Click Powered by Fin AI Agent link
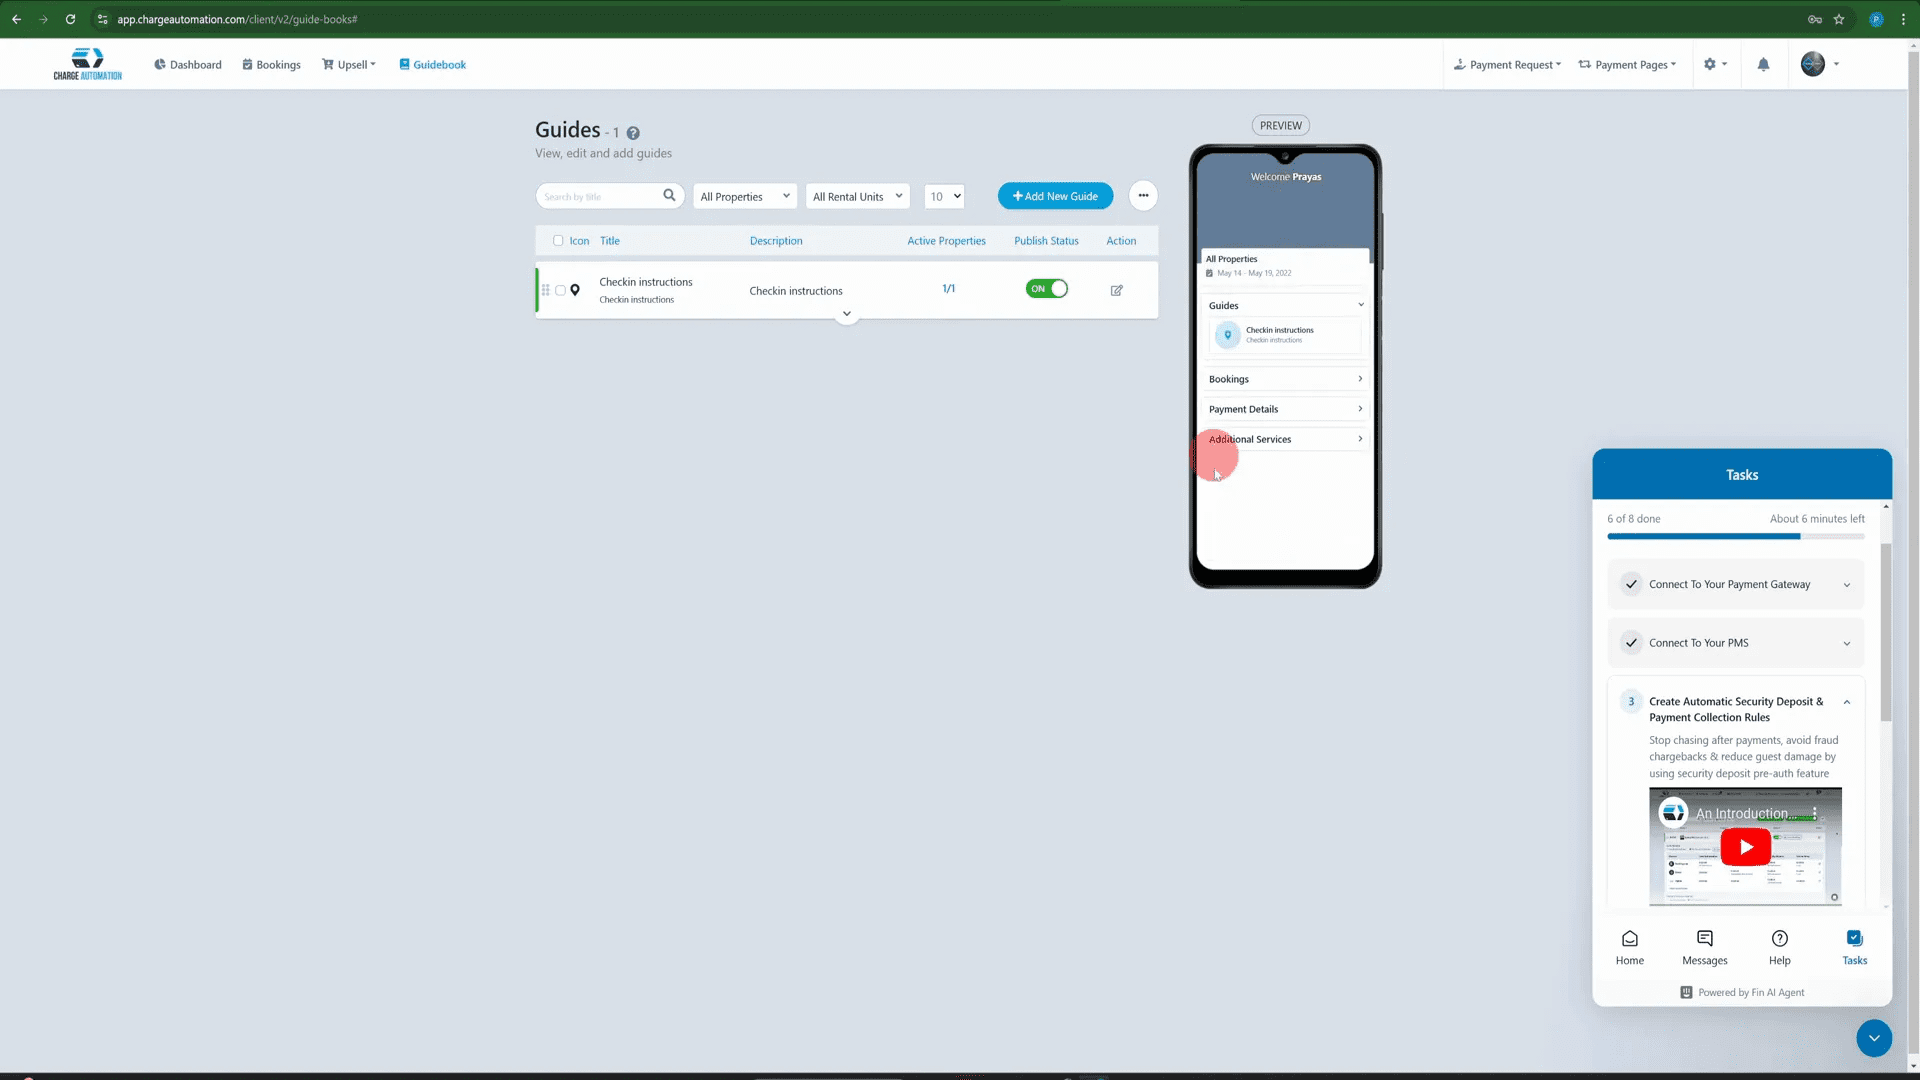 pyautogui.click(x=1742, y=993)
